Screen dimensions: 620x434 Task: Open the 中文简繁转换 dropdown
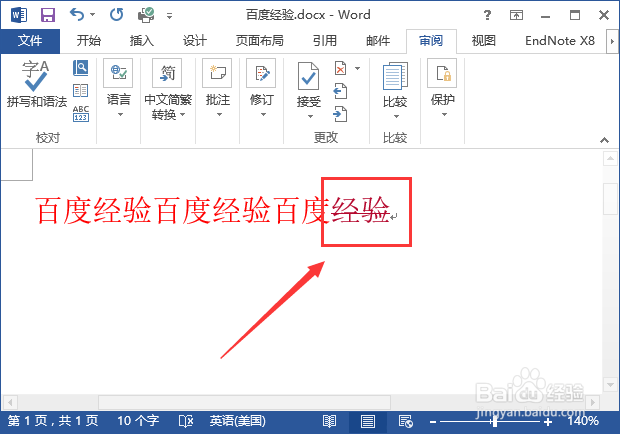pos(168,89)
